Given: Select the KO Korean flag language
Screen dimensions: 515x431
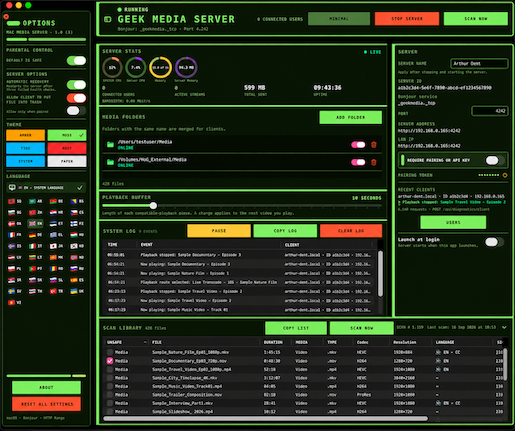Looking at the screenshot, I should (77, 246).
